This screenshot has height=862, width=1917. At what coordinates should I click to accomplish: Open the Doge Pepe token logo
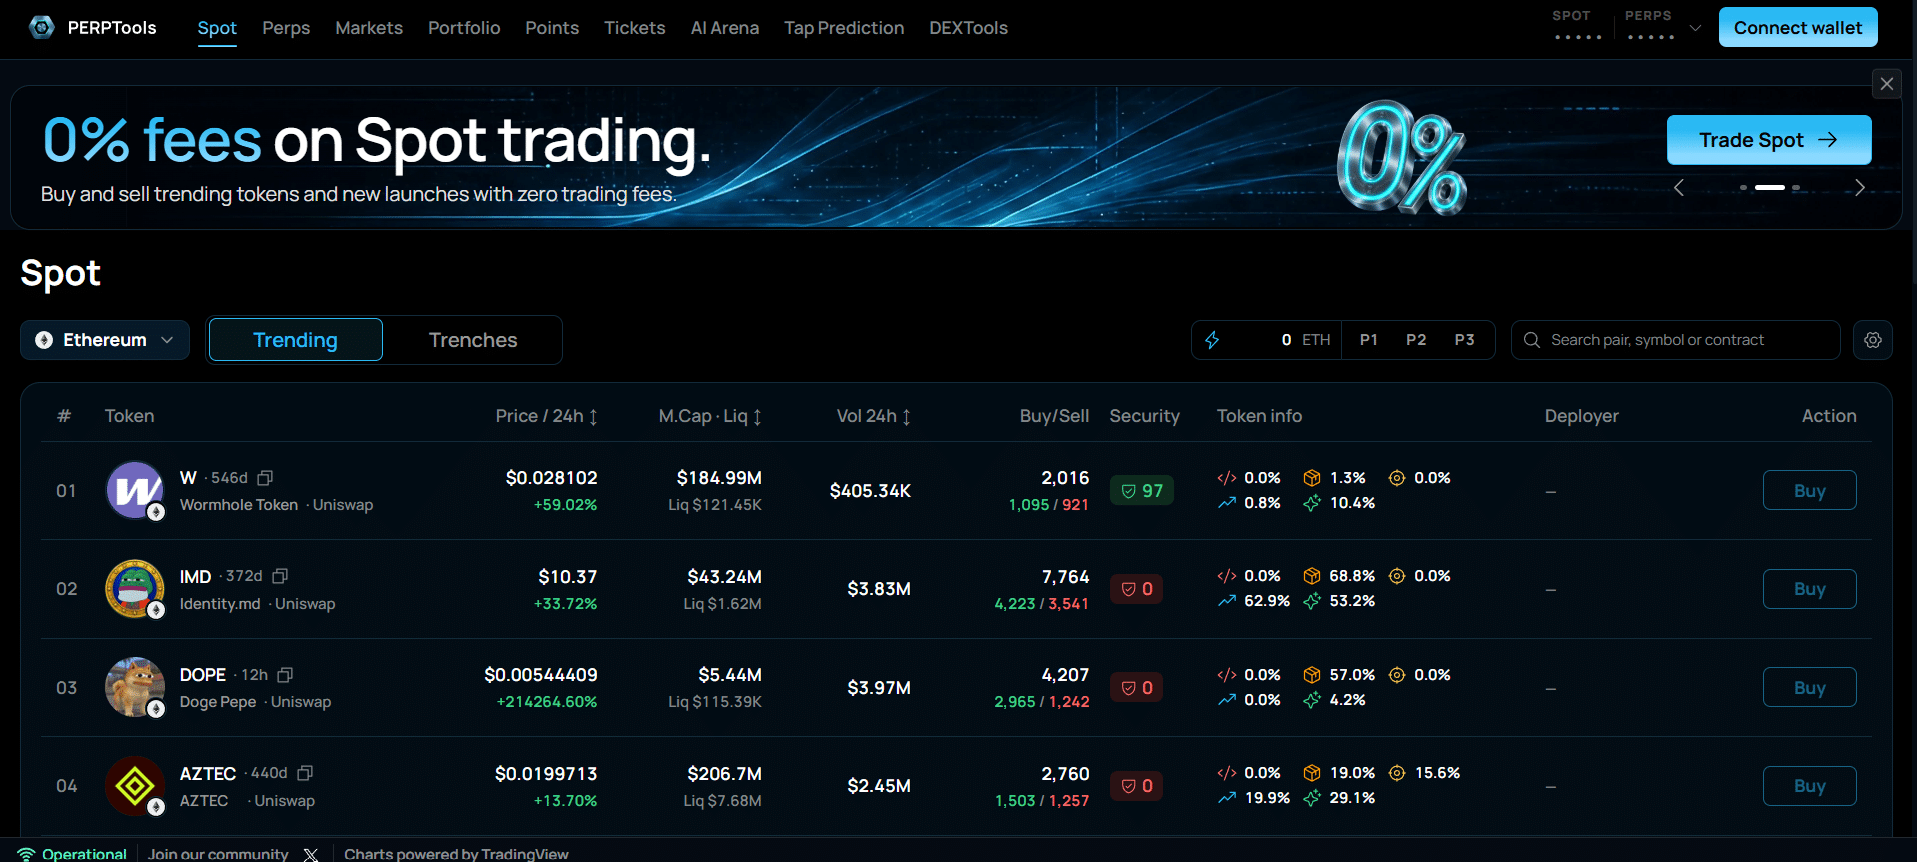[x=135, y=687]
